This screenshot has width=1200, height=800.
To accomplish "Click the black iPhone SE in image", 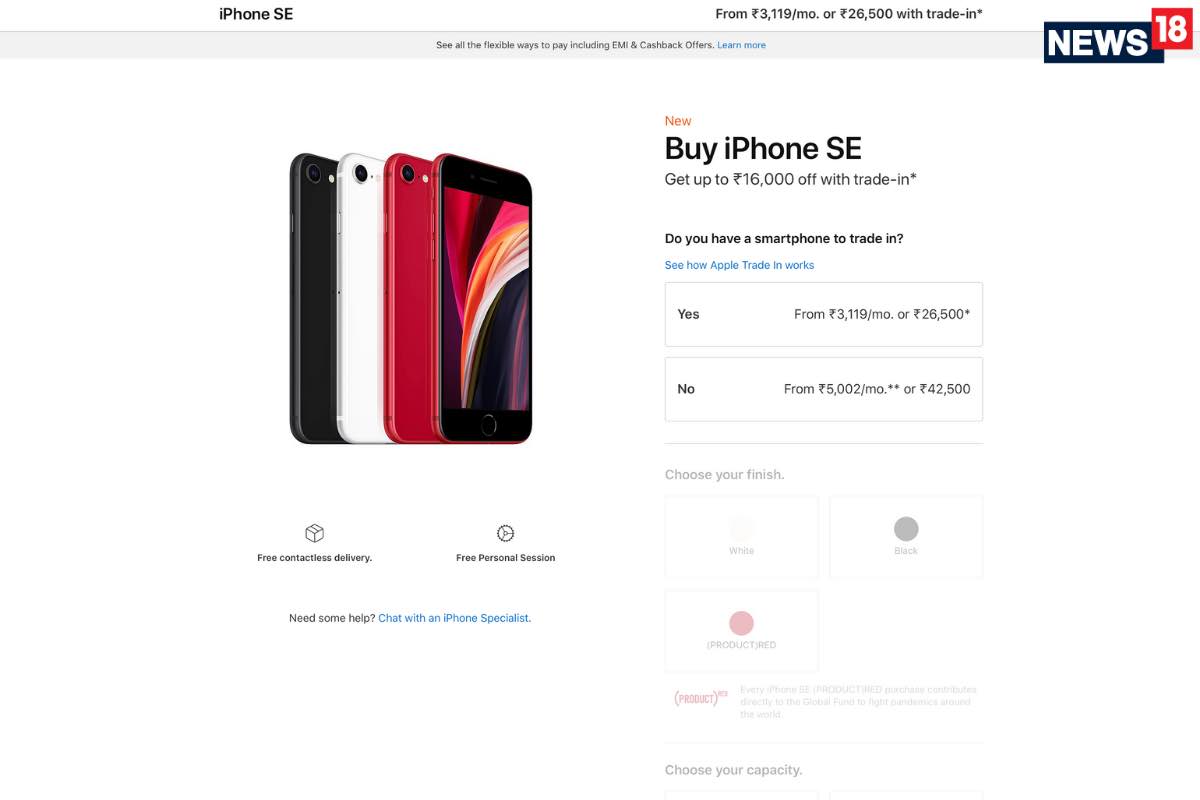I will (312, 299).
